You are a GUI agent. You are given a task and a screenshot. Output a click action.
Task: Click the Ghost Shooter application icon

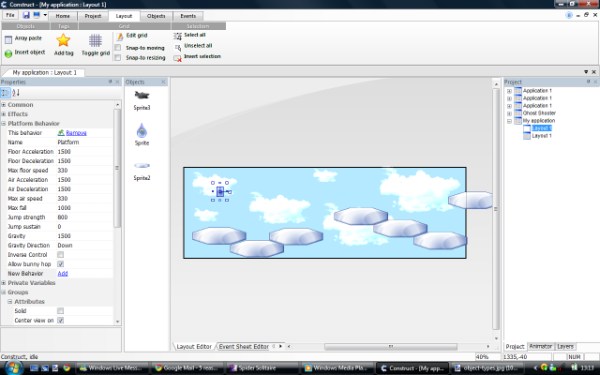point(518,113)
